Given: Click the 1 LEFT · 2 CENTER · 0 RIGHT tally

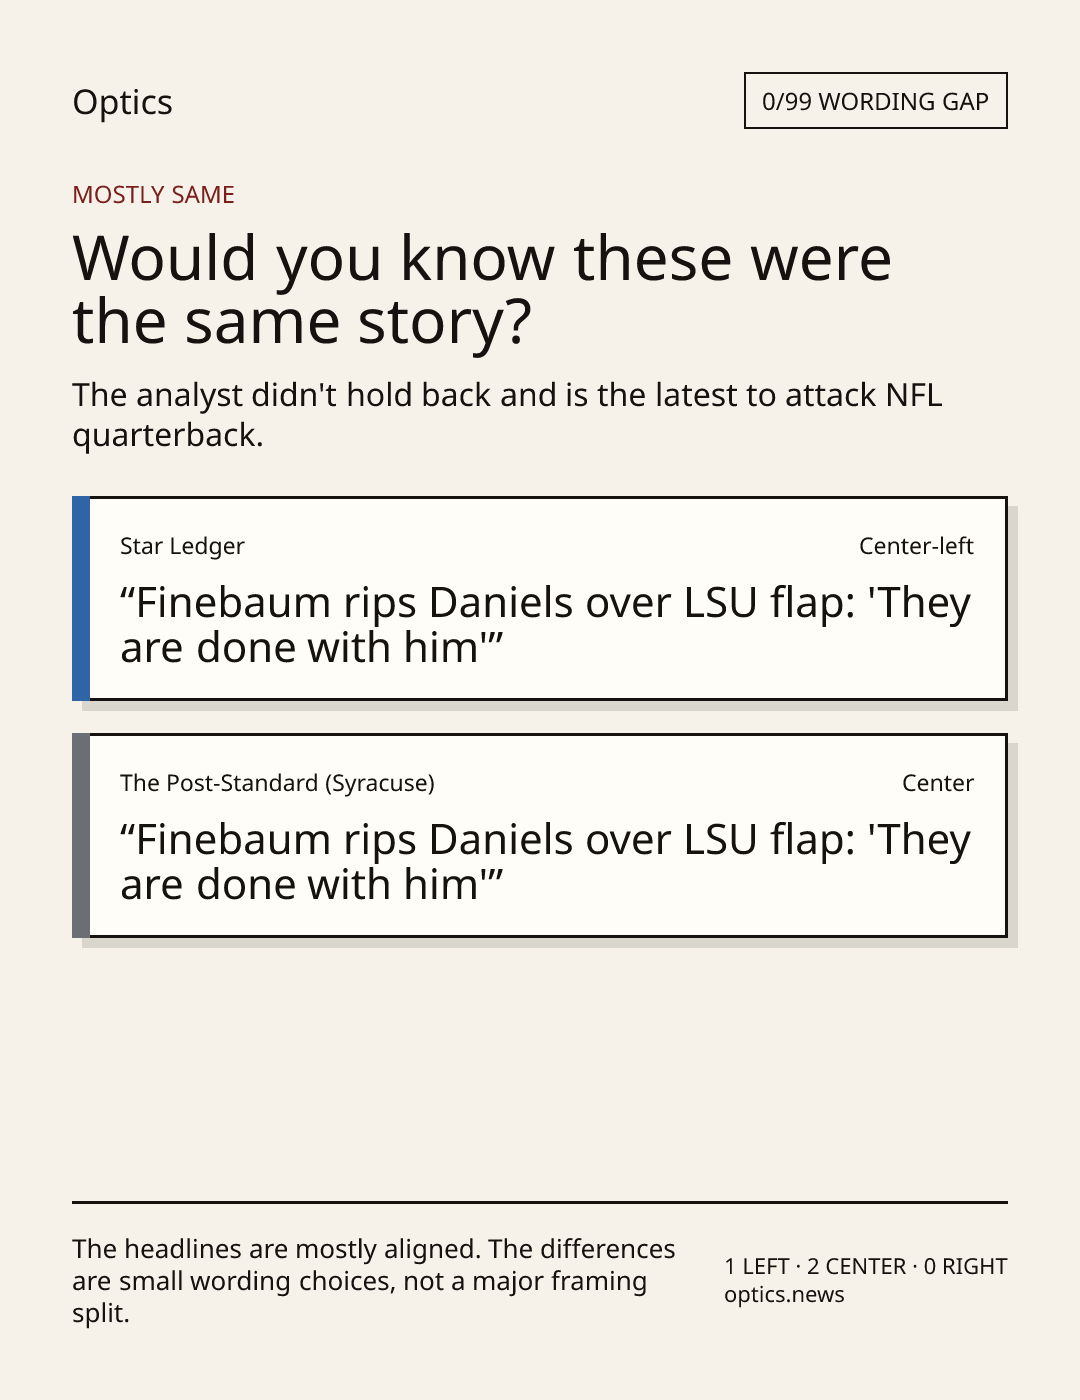Looking at the screenshot, I should click(x=866, y=1266).
